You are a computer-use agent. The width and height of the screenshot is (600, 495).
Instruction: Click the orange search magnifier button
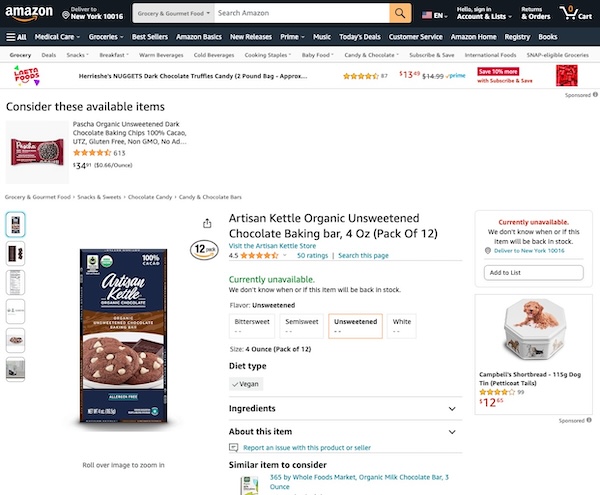400,13
